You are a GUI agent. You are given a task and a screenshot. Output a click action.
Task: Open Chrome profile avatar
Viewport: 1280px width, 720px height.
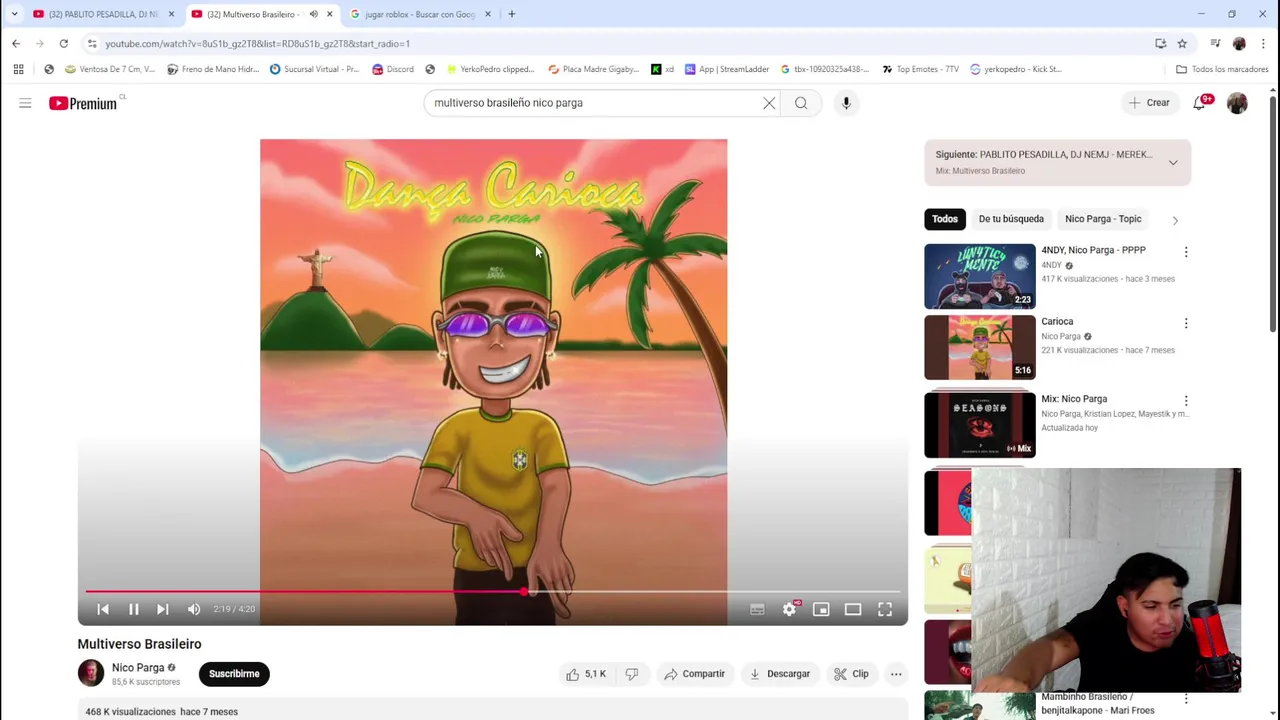[x=1239, y=43]
